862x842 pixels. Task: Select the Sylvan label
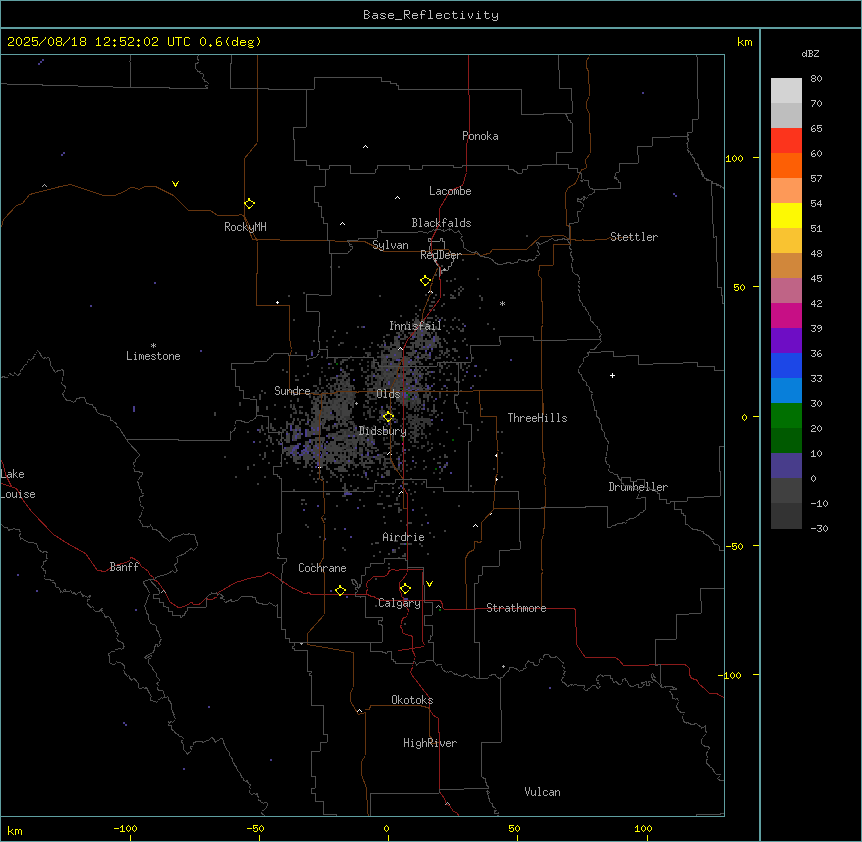(390, 245)
